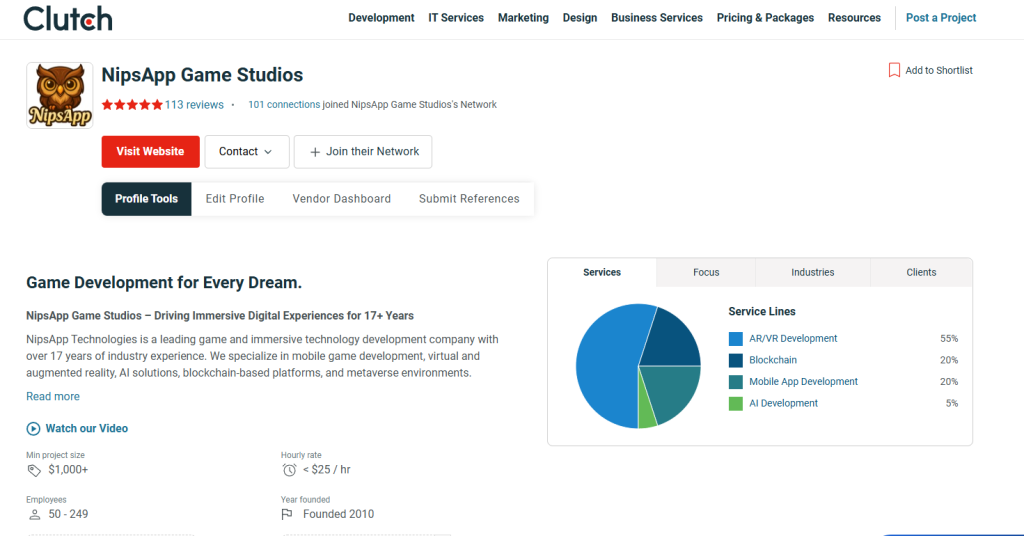Image resolution: width=1024 pixels, height=536 pixels.
Task: Click the Blockchain color swatch
Action: click(x=735, y=360)
